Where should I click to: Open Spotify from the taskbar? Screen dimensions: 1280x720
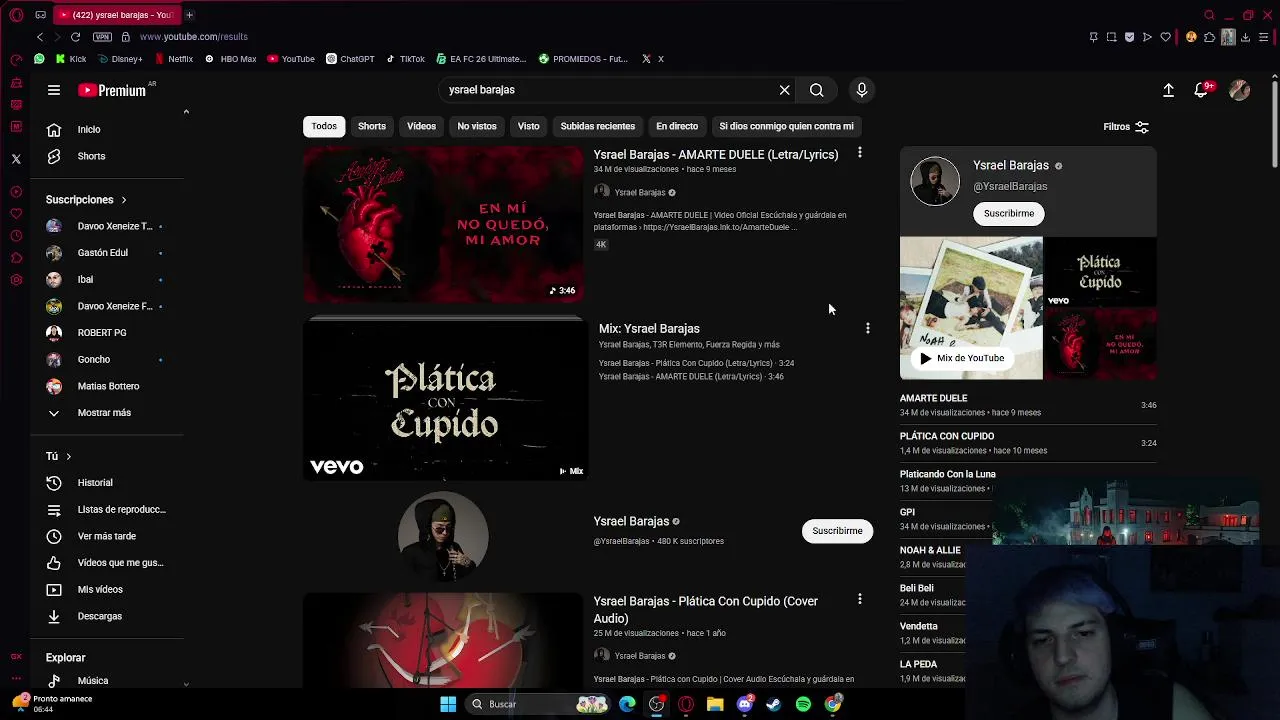click(803, 704)
